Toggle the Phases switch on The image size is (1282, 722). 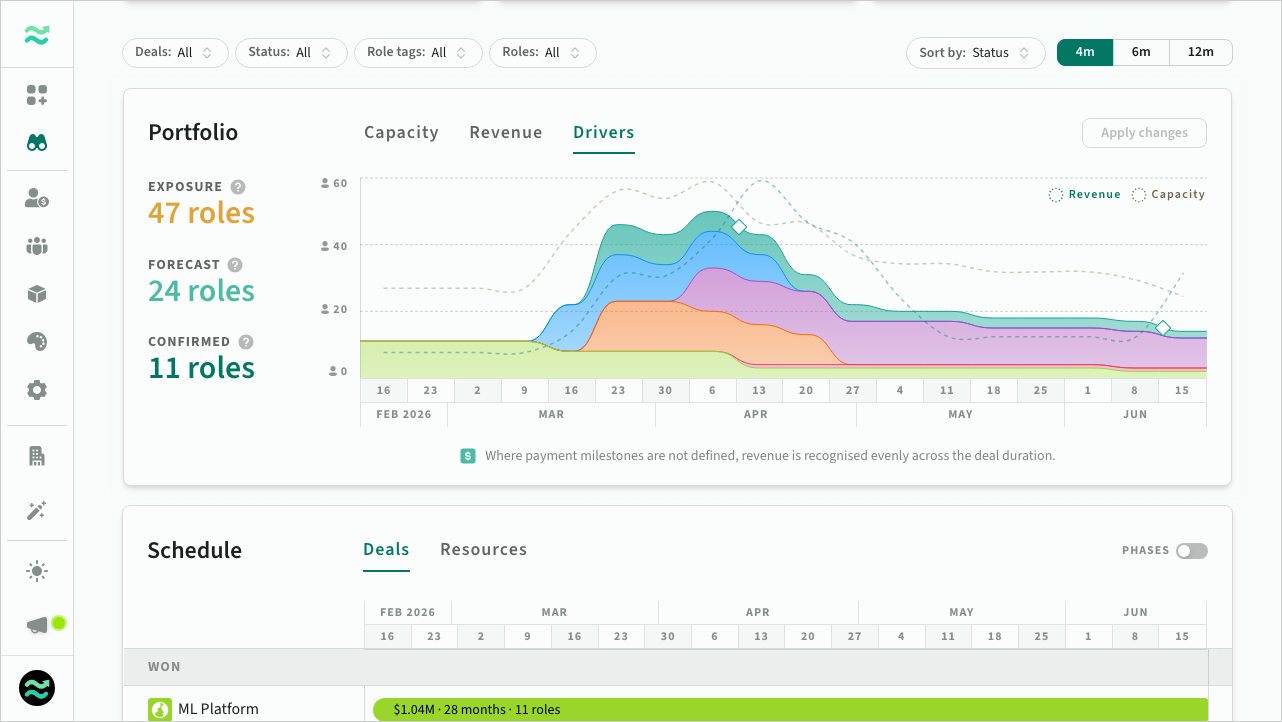coord(1191,551)
